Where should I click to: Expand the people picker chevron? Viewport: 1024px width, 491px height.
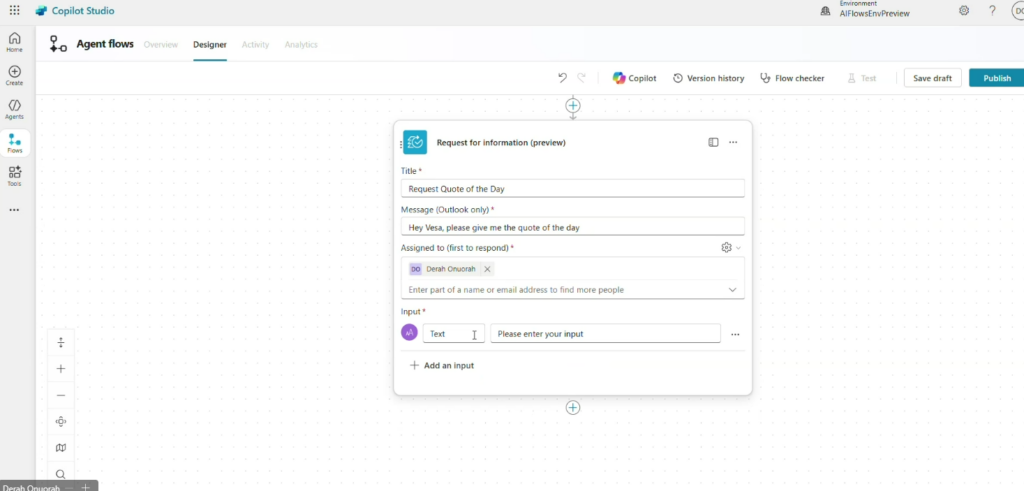[x=732, y=290]
